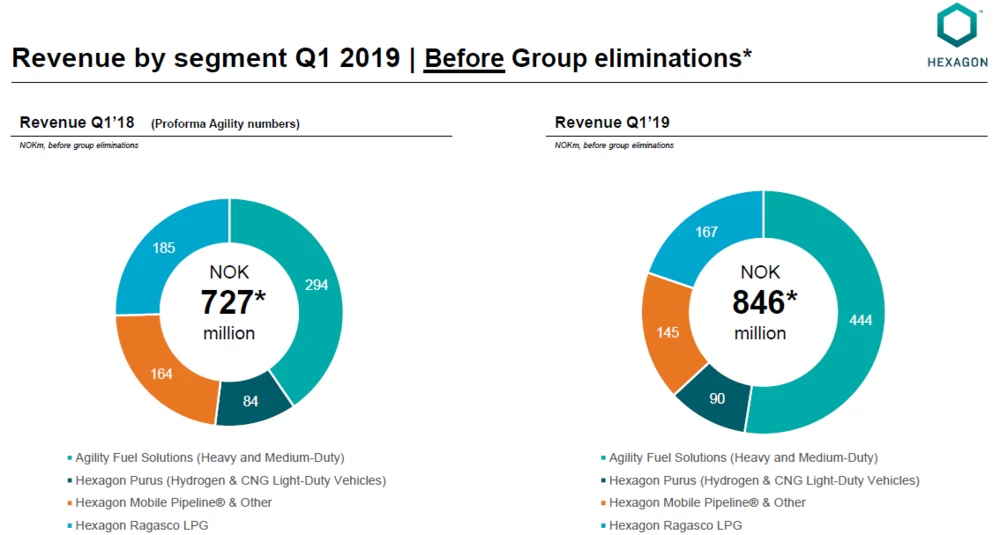Select Hexagon Purus legend label under Q1'18 chart
This screenshot has width=1000, height=535.
point(230,480)
